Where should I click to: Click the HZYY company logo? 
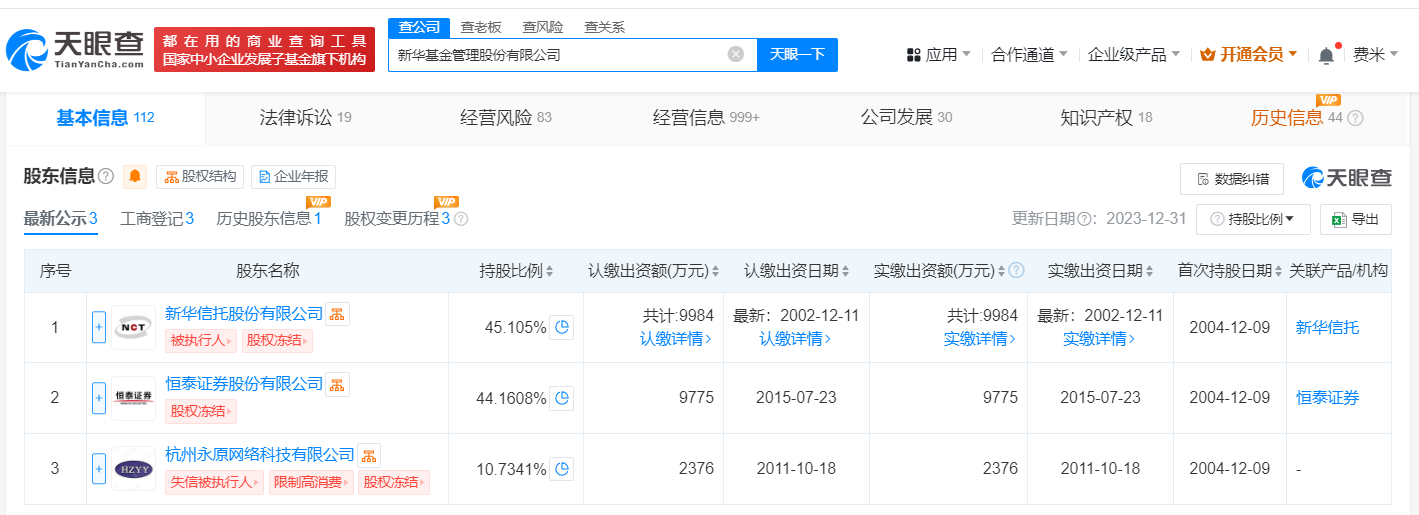click(133, 468)
